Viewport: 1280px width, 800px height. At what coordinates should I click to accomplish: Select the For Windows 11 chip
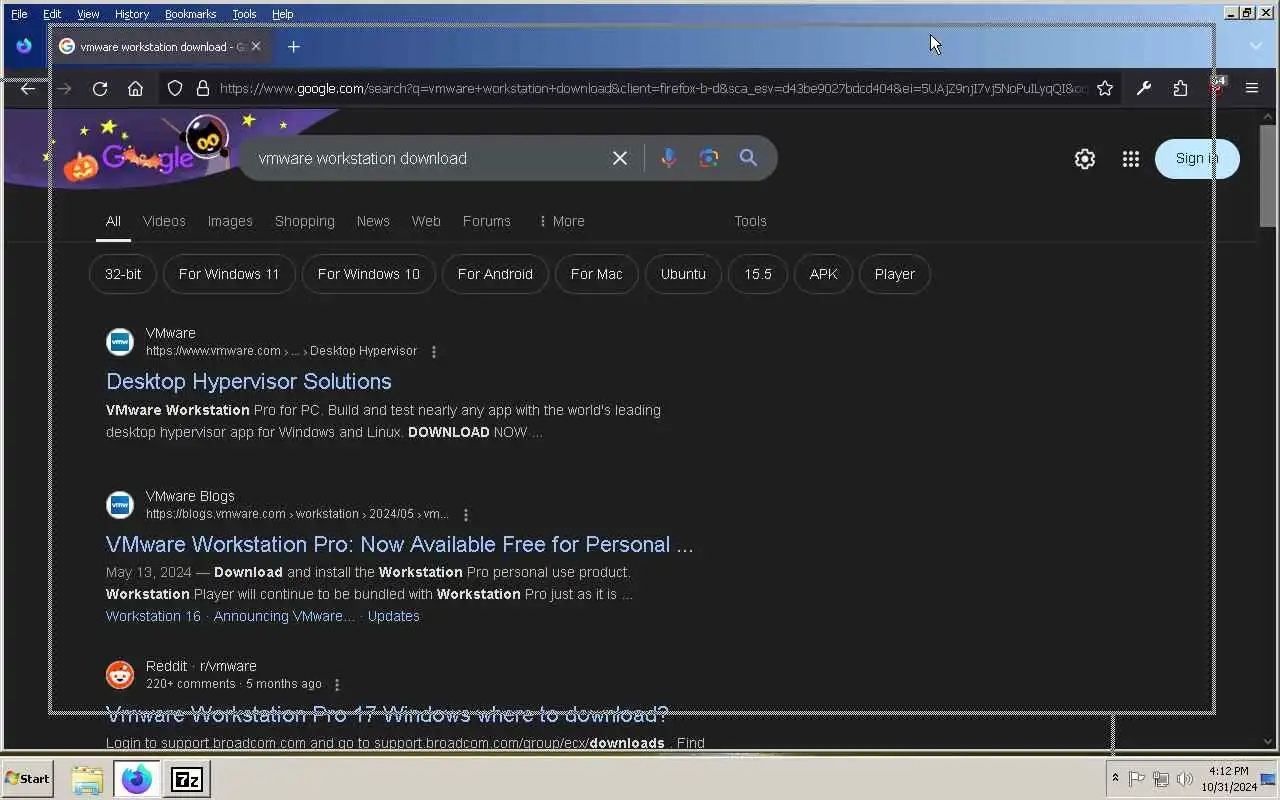(x=229, y=274)
